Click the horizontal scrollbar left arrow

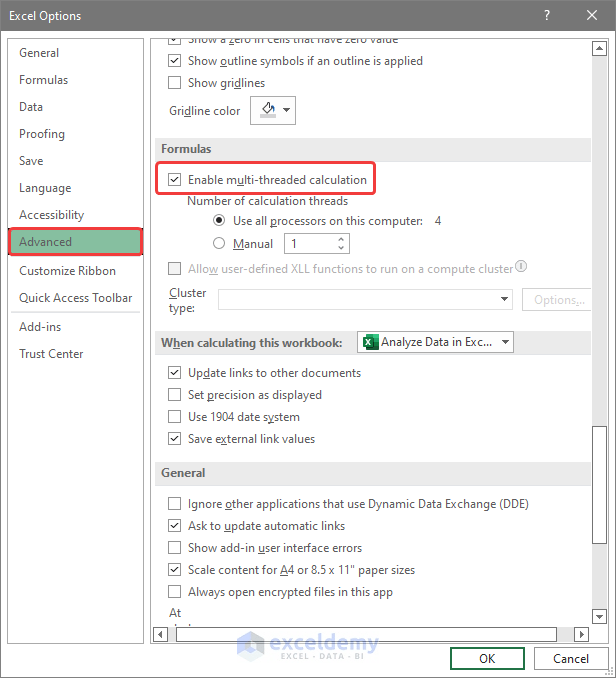pos(160,634)
